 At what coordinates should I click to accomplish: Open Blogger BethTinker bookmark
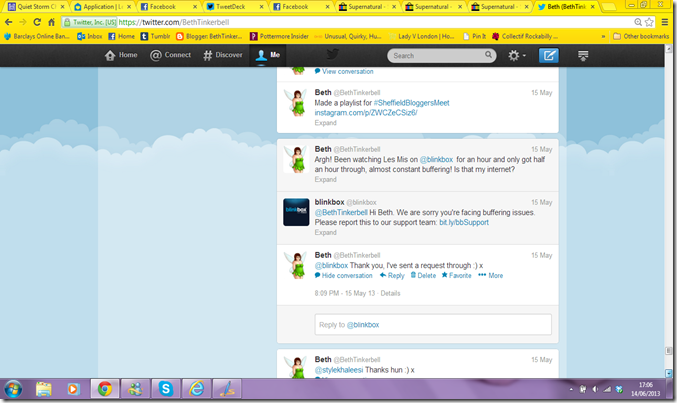tap(209, 36)
